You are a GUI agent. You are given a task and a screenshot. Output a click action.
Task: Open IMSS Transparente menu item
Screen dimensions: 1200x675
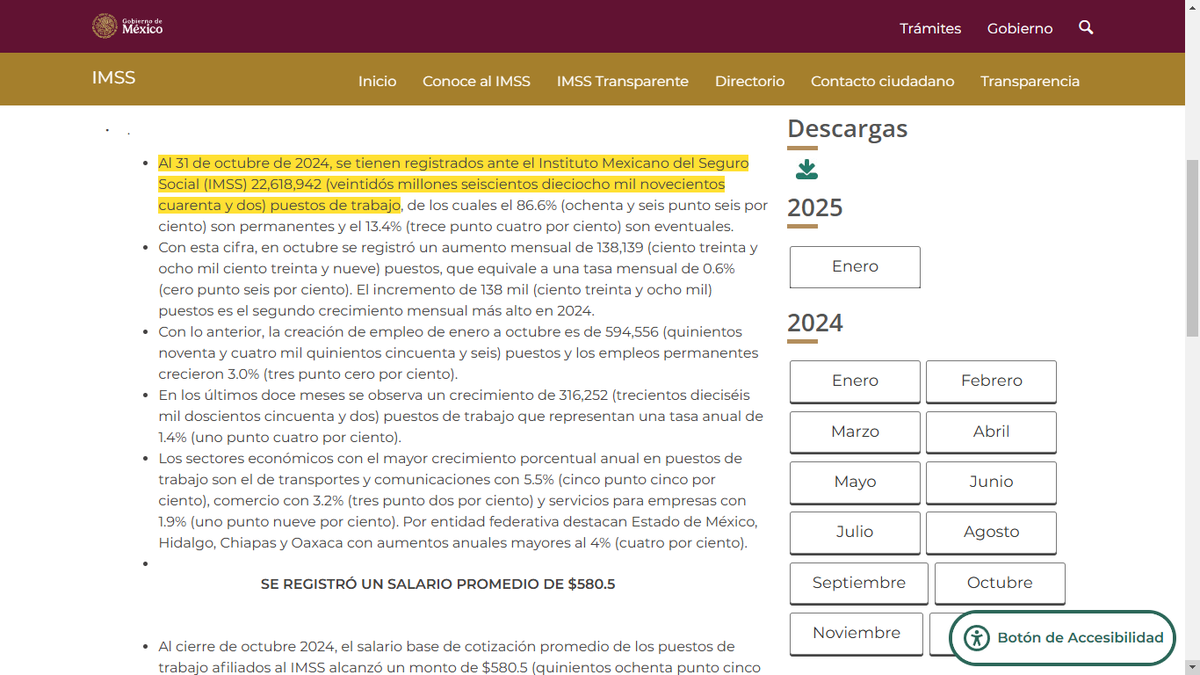click(x=623, y=81)
